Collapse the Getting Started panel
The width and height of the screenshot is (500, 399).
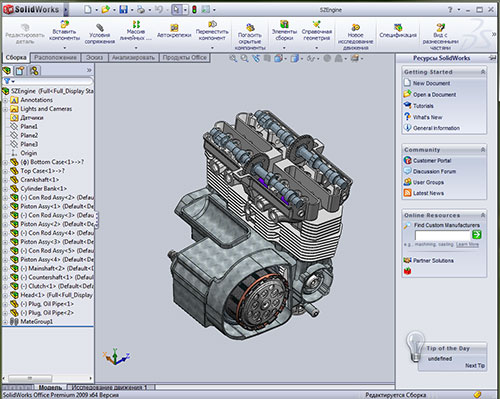[x=483, y=72]
